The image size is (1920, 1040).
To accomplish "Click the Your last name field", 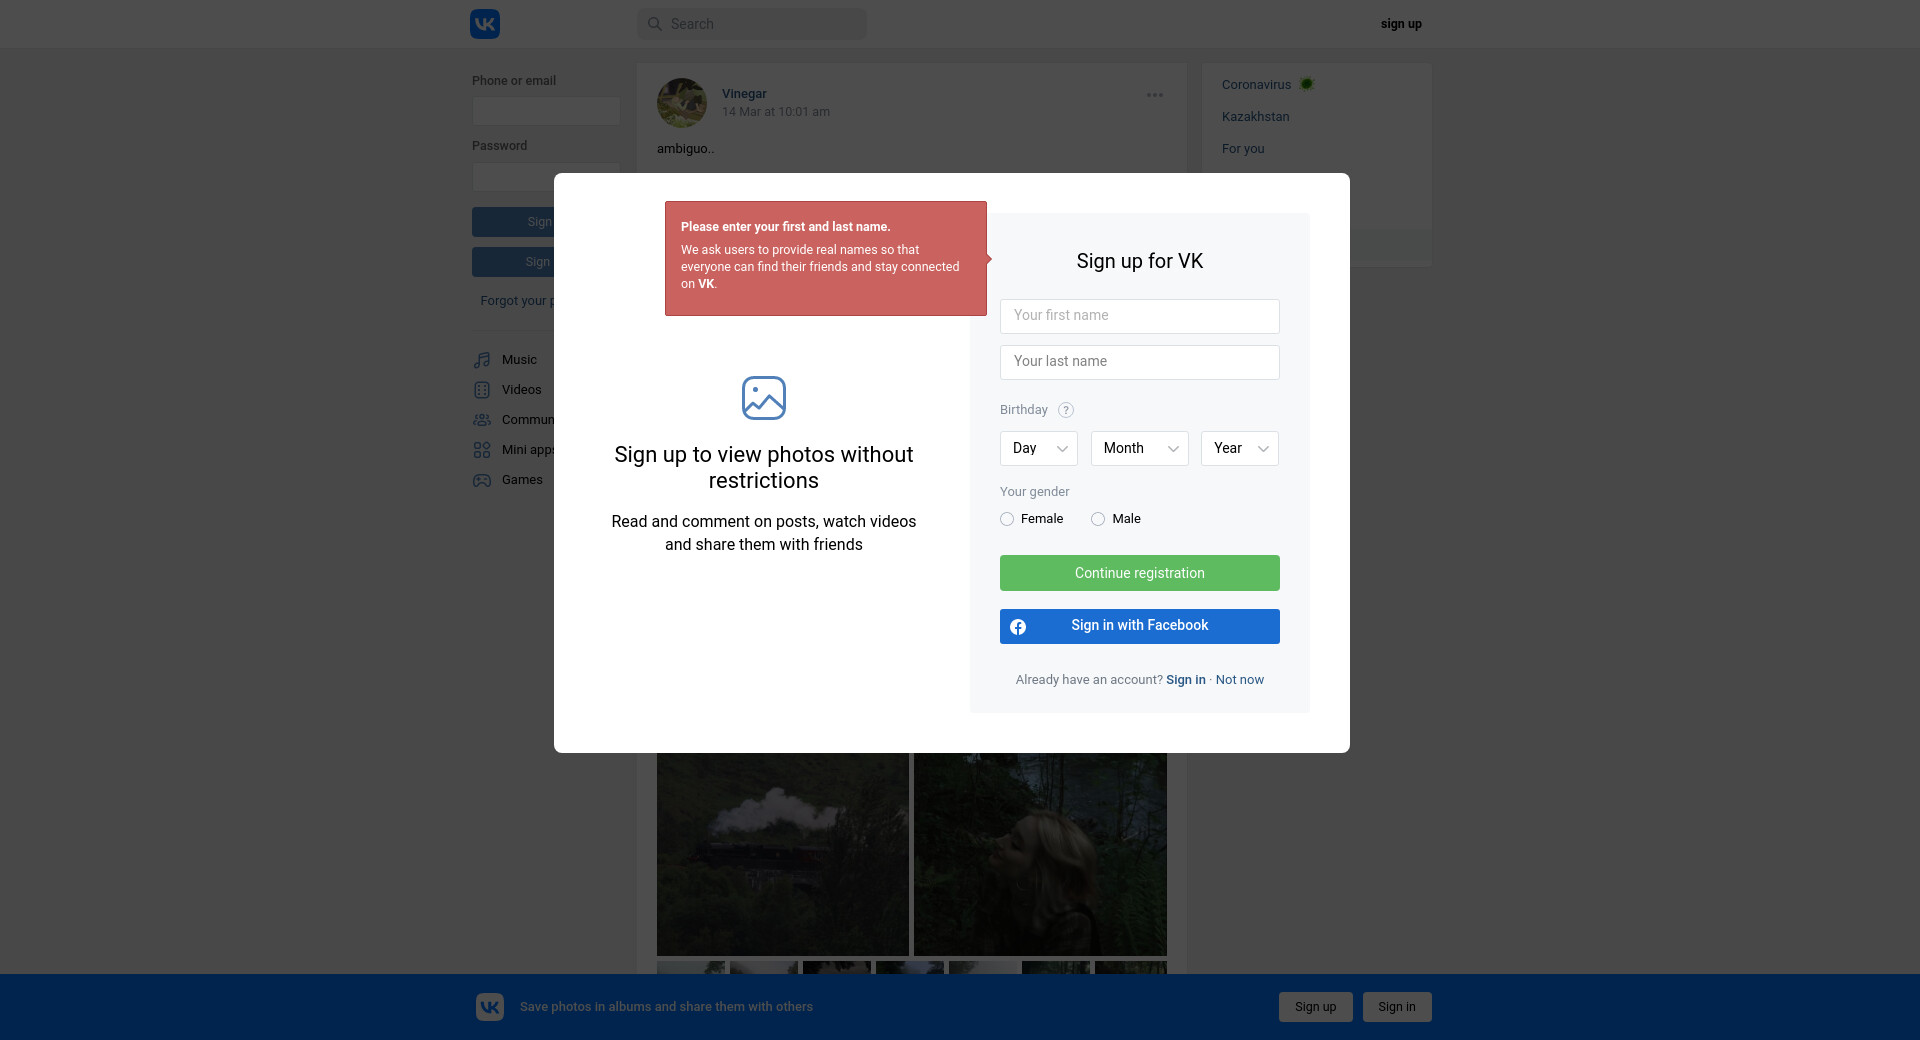I will coord(1139,362).
